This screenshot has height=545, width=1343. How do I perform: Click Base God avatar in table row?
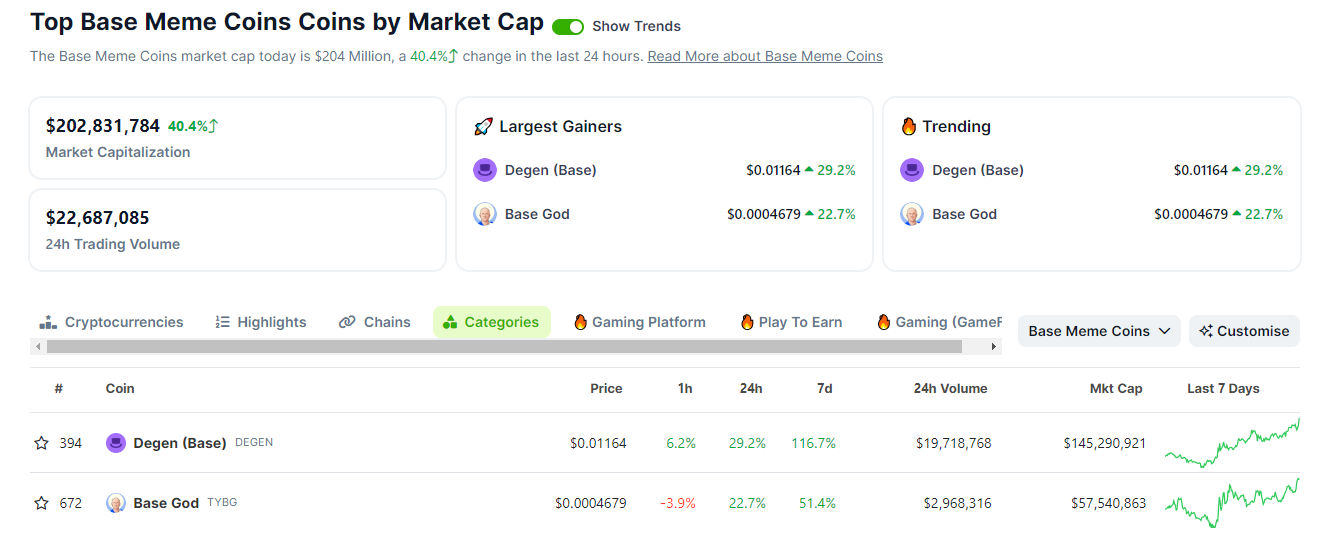pyautogui.click(x=116, y=503)
